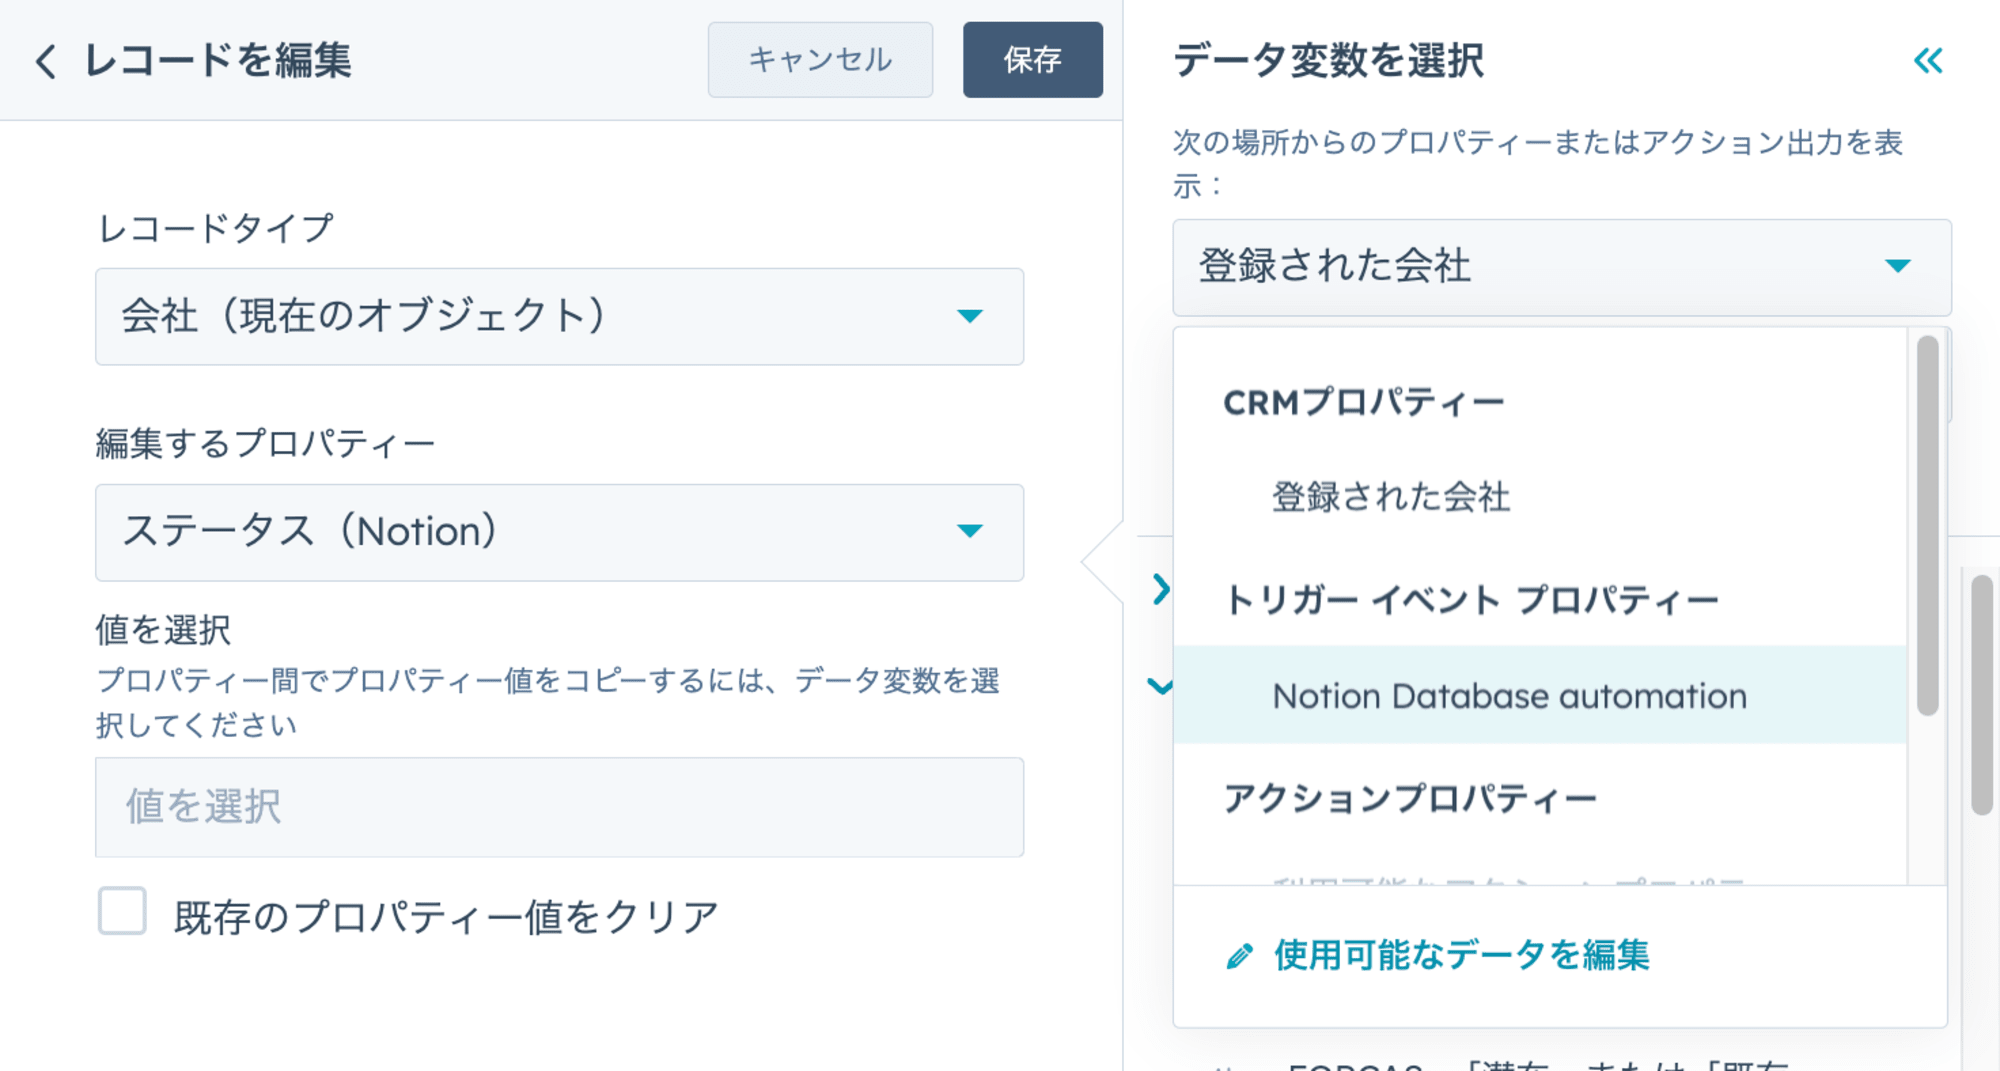Click the CRMプロパティー group heading
2000x1071 pixels.
1363,402
